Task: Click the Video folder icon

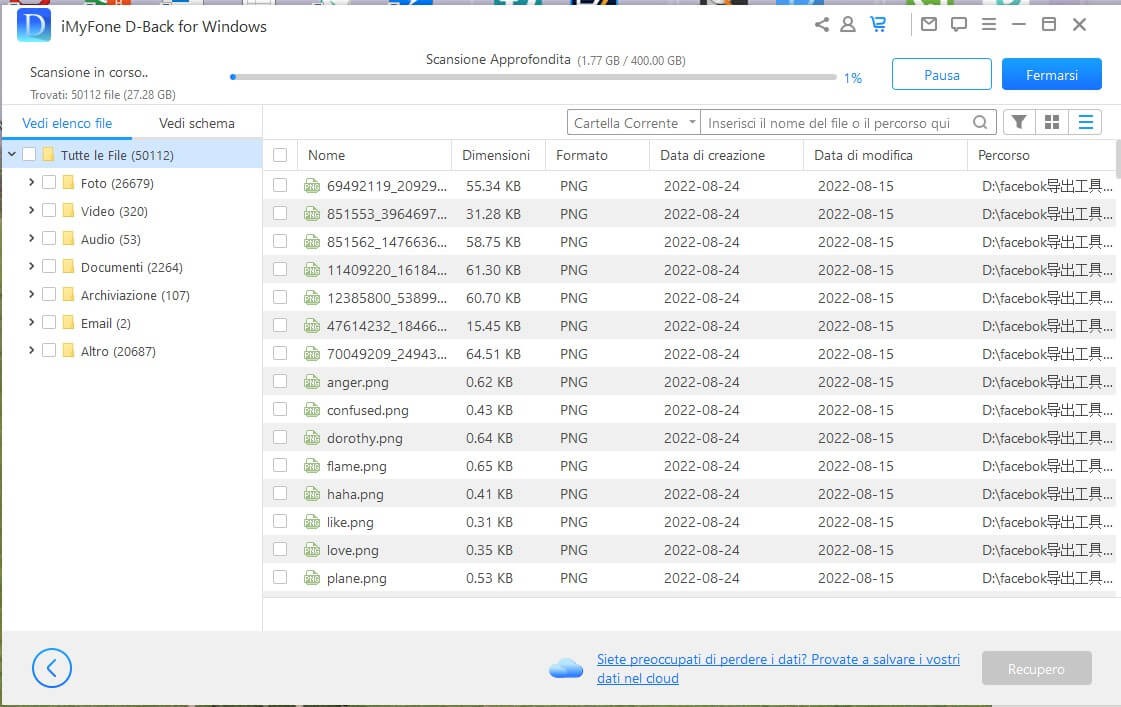Action: (x=69, y=210)
